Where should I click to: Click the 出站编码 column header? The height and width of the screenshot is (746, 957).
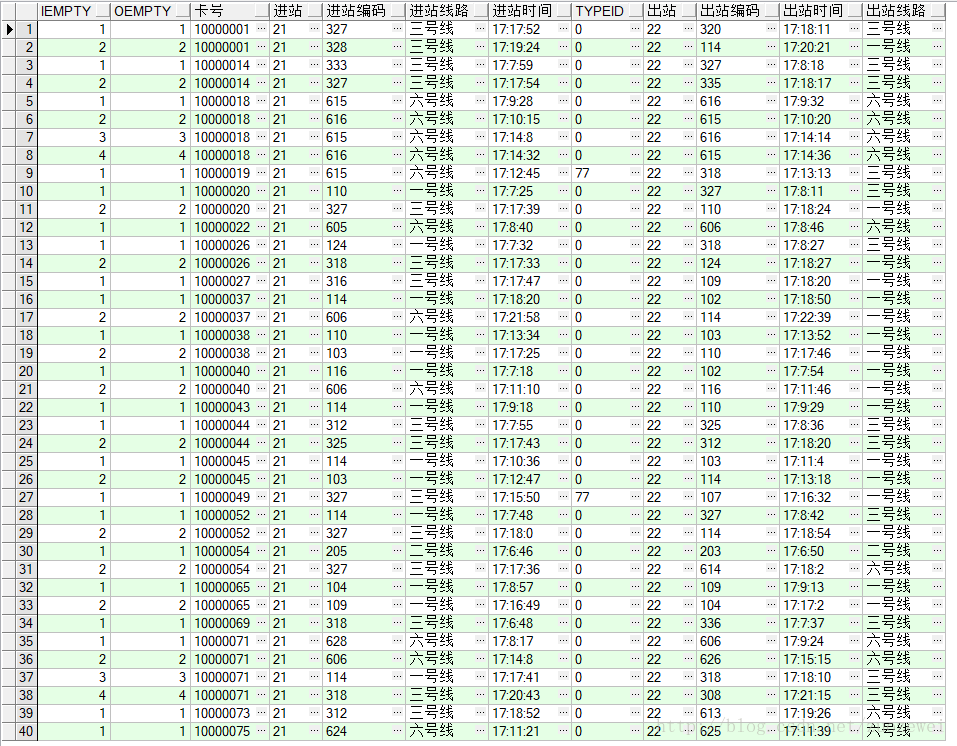[737, 11]
